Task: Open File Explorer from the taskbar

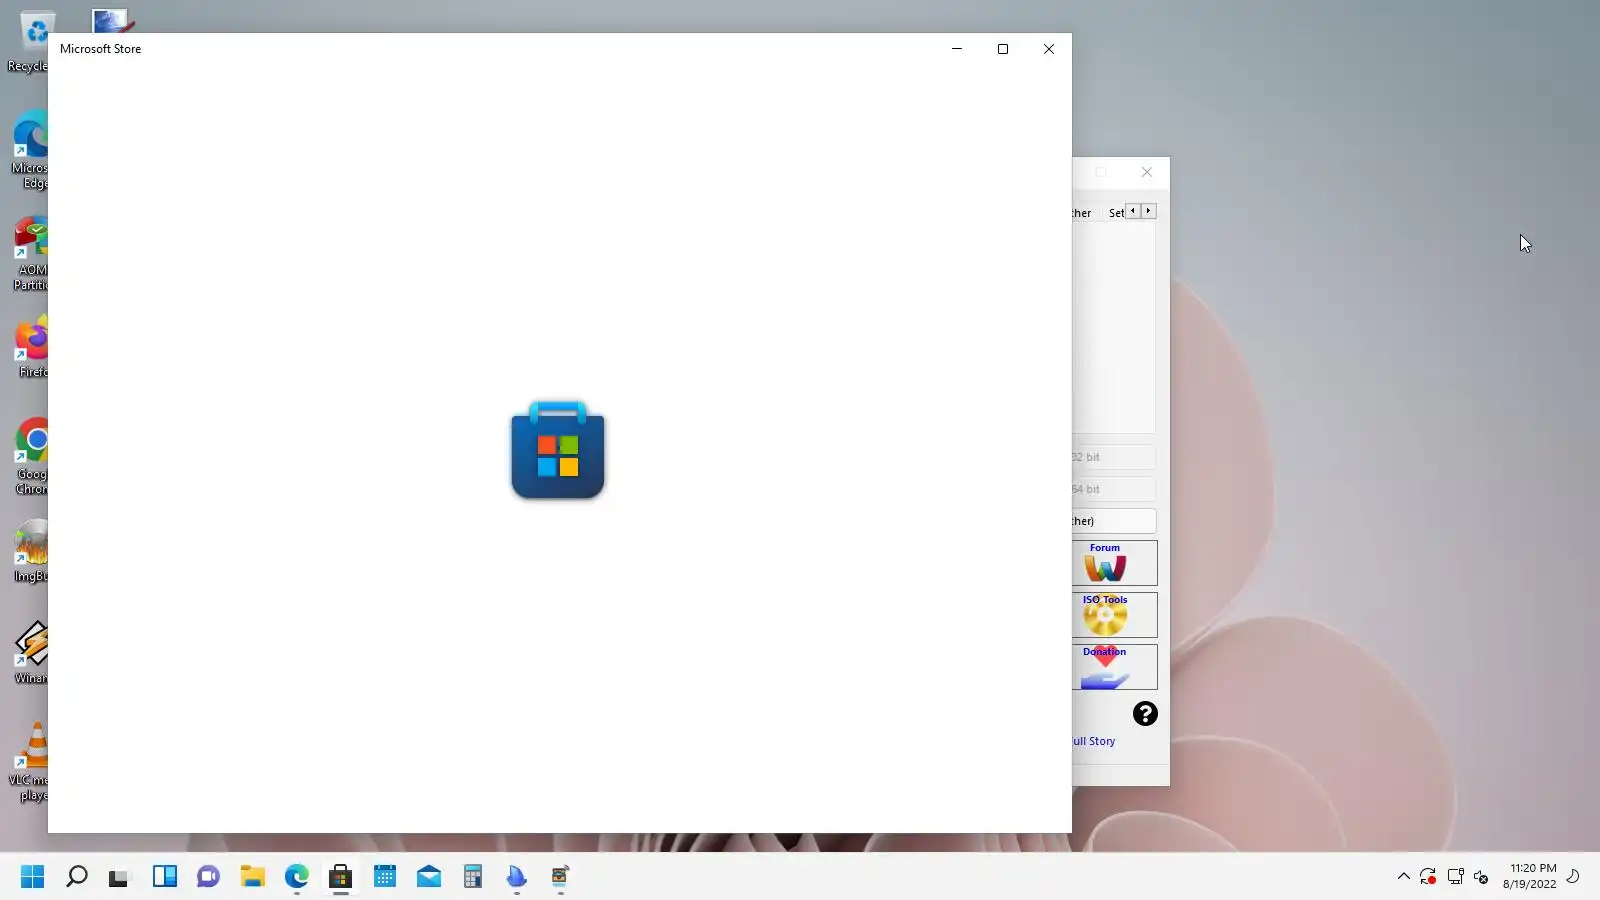Action: point(252,877)
